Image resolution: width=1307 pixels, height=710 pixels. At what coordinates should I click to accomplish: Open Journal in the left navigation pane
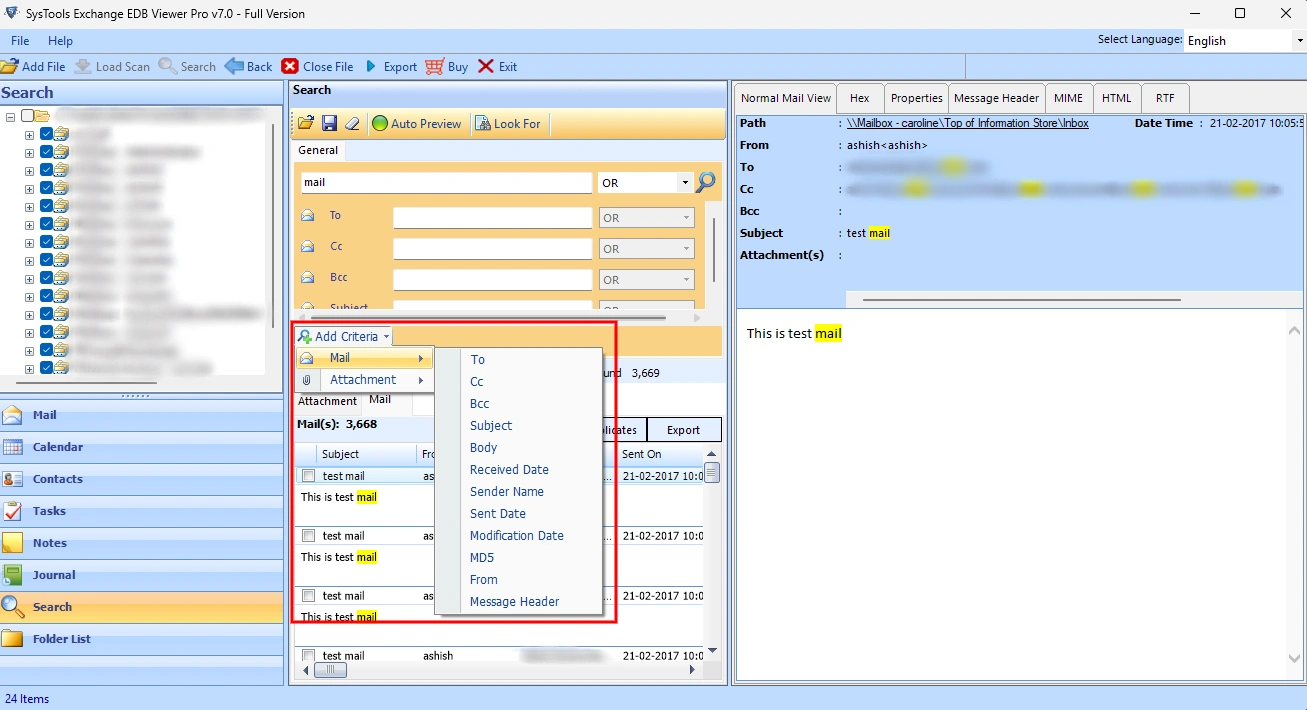(142, 575)
